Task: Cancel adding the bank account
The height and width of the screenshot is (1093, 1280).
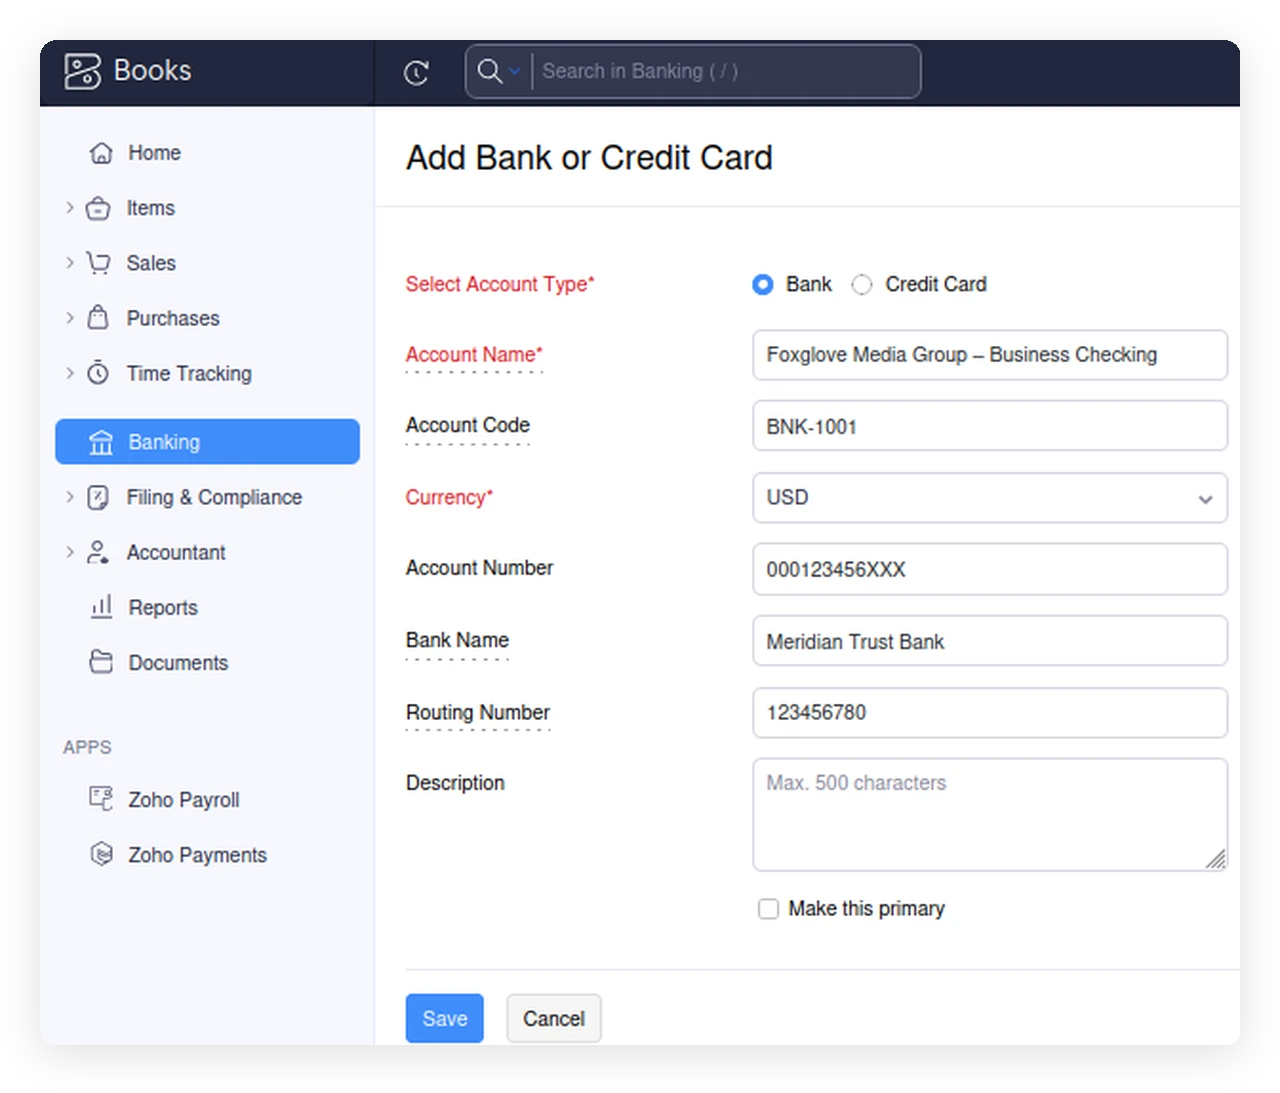Action: tap(554, 1018)
